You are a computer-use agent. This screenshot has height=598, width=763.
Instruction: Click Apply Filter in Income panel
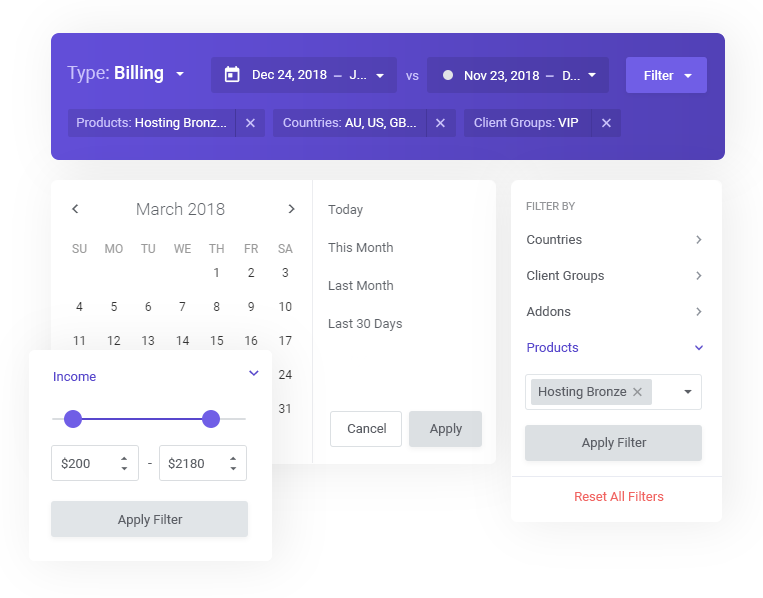149,519
